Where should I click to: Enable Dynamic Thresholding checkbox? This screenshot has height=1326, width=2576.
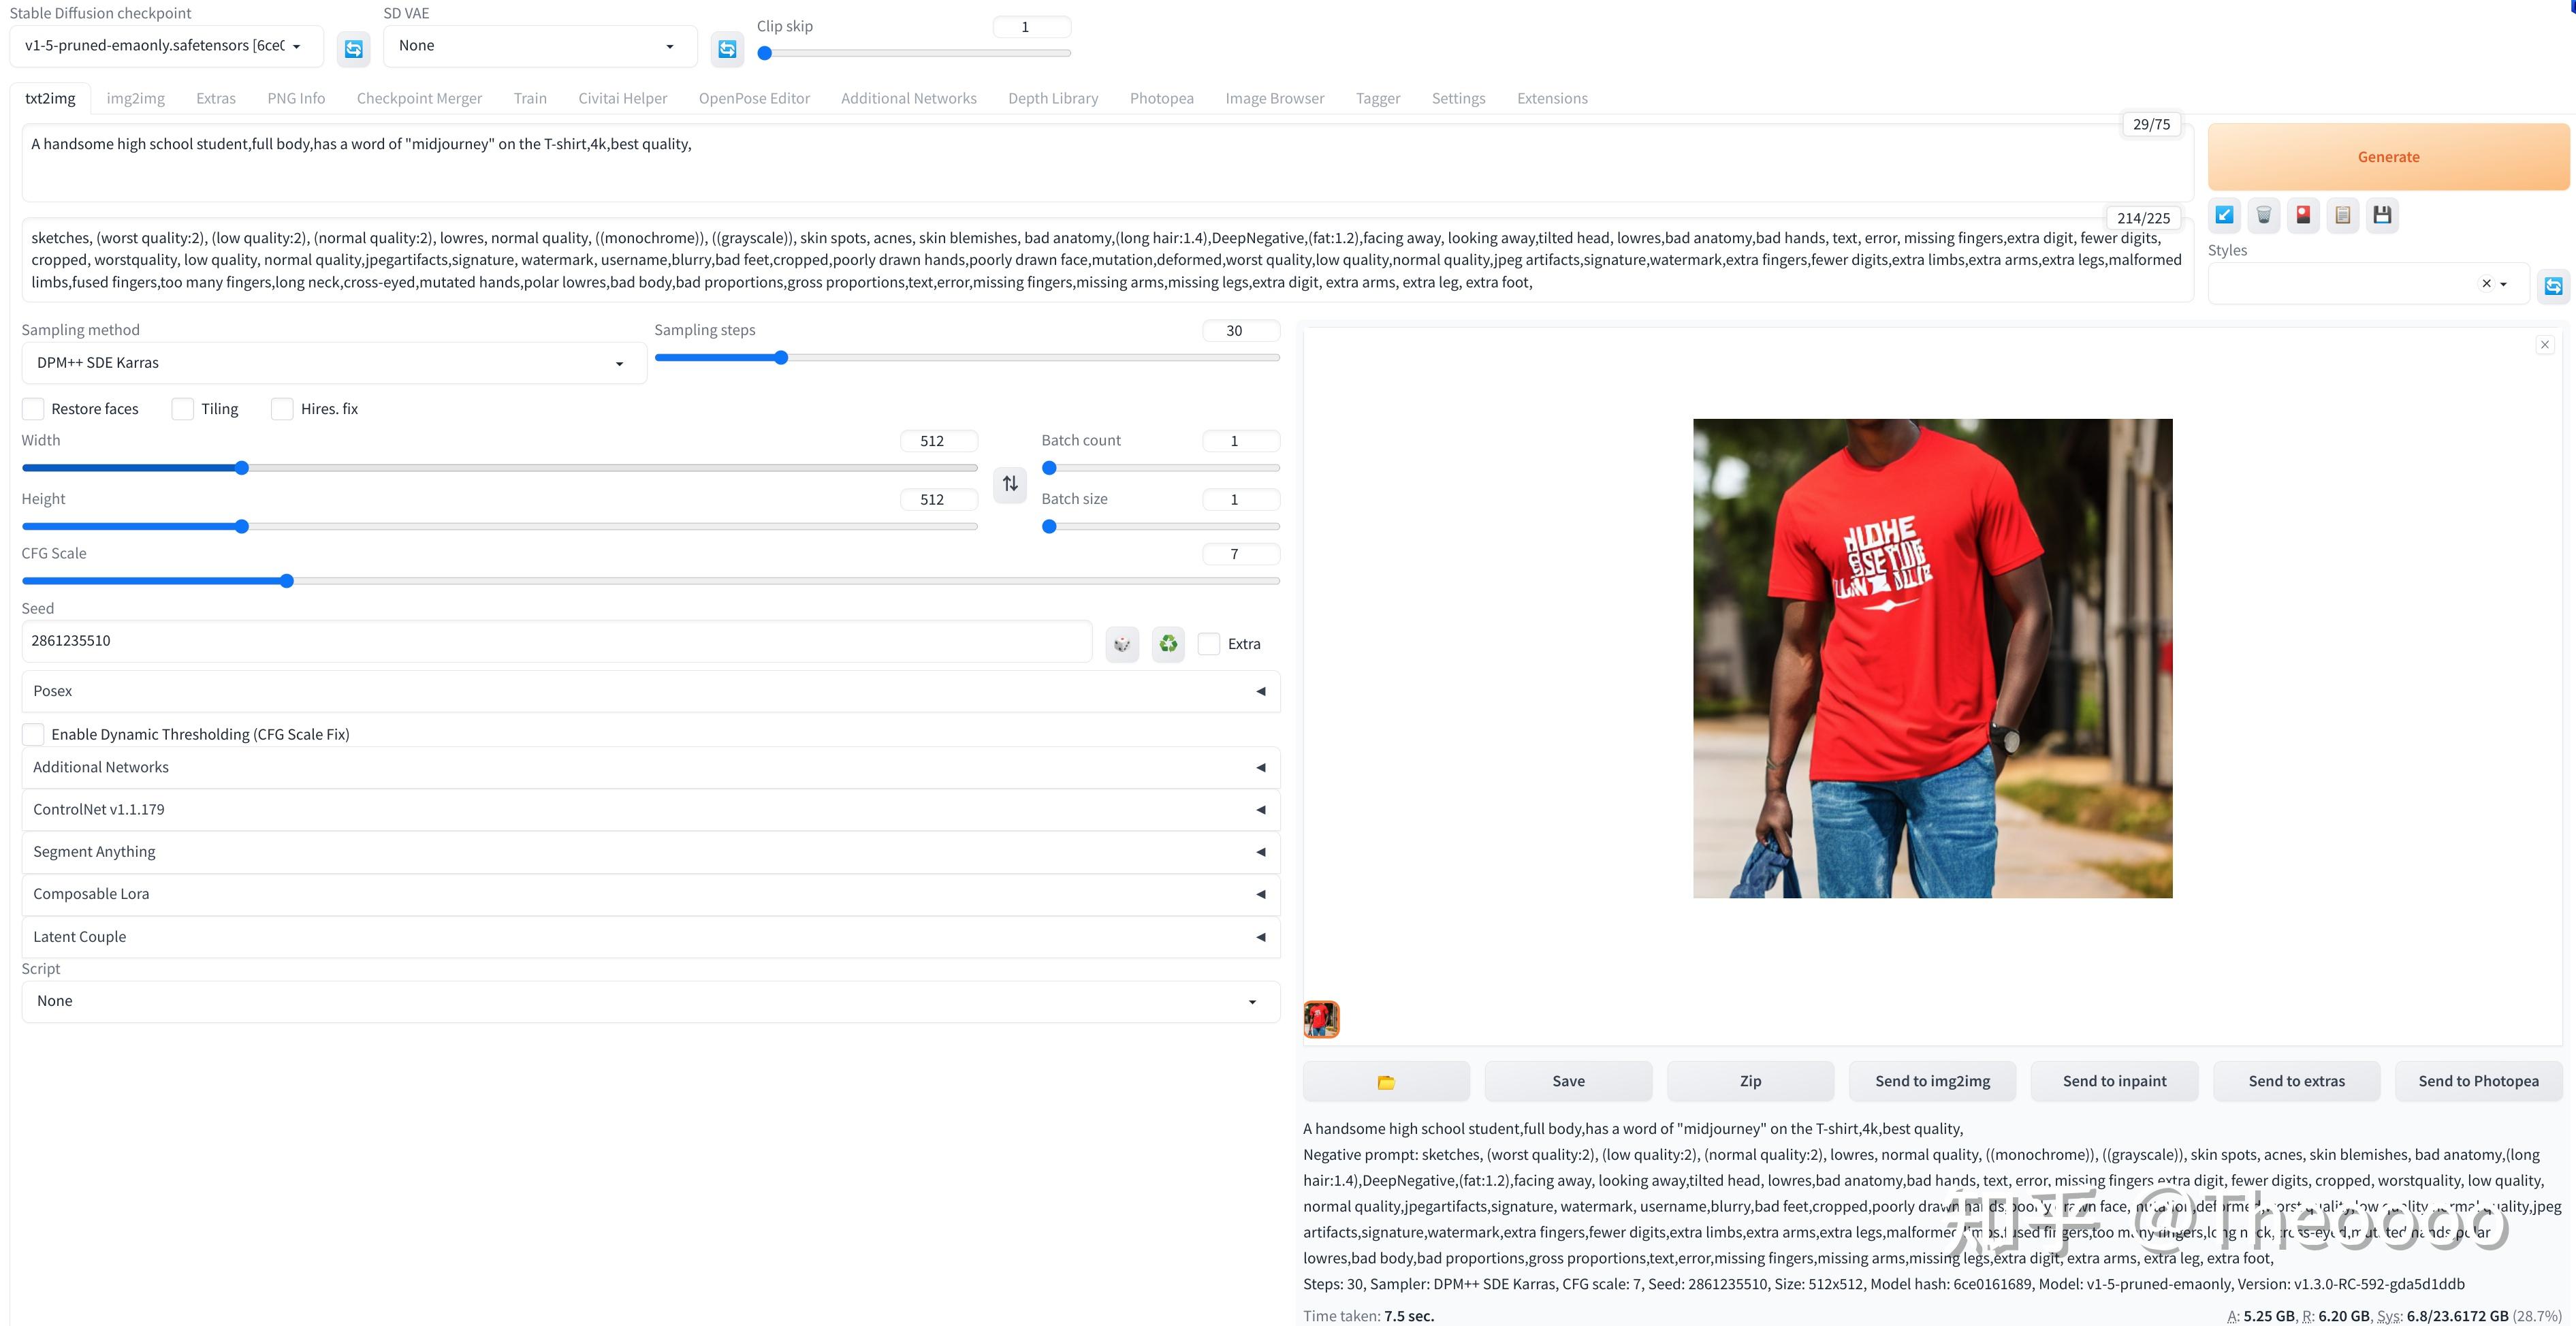[x=34, y=734]
